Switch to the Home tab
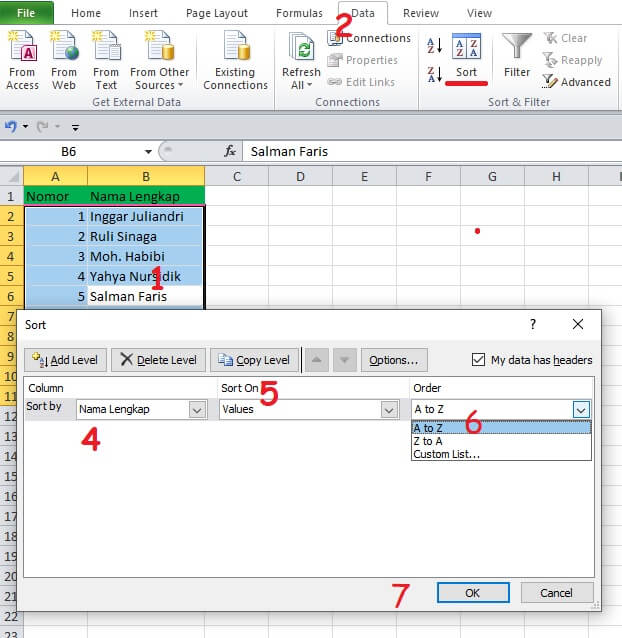The height and width of the screenshot is (638, 622). pyautogui.click(x=86, y=13)
